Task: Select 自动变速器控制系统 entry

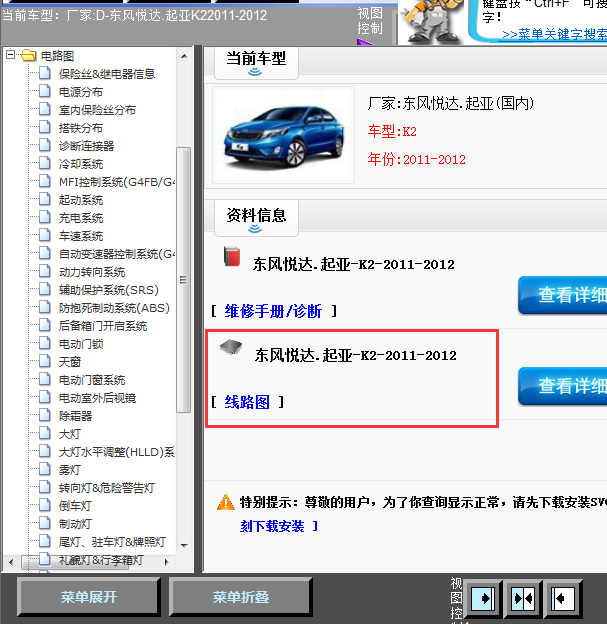Action: click(116, 254)
